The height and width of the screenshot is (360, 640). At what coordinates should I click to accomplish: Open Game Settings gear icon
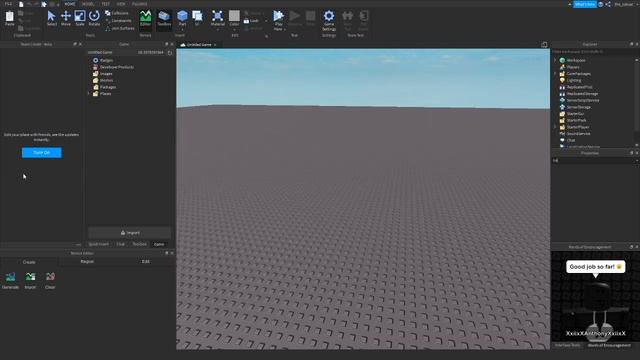[329, 20]
